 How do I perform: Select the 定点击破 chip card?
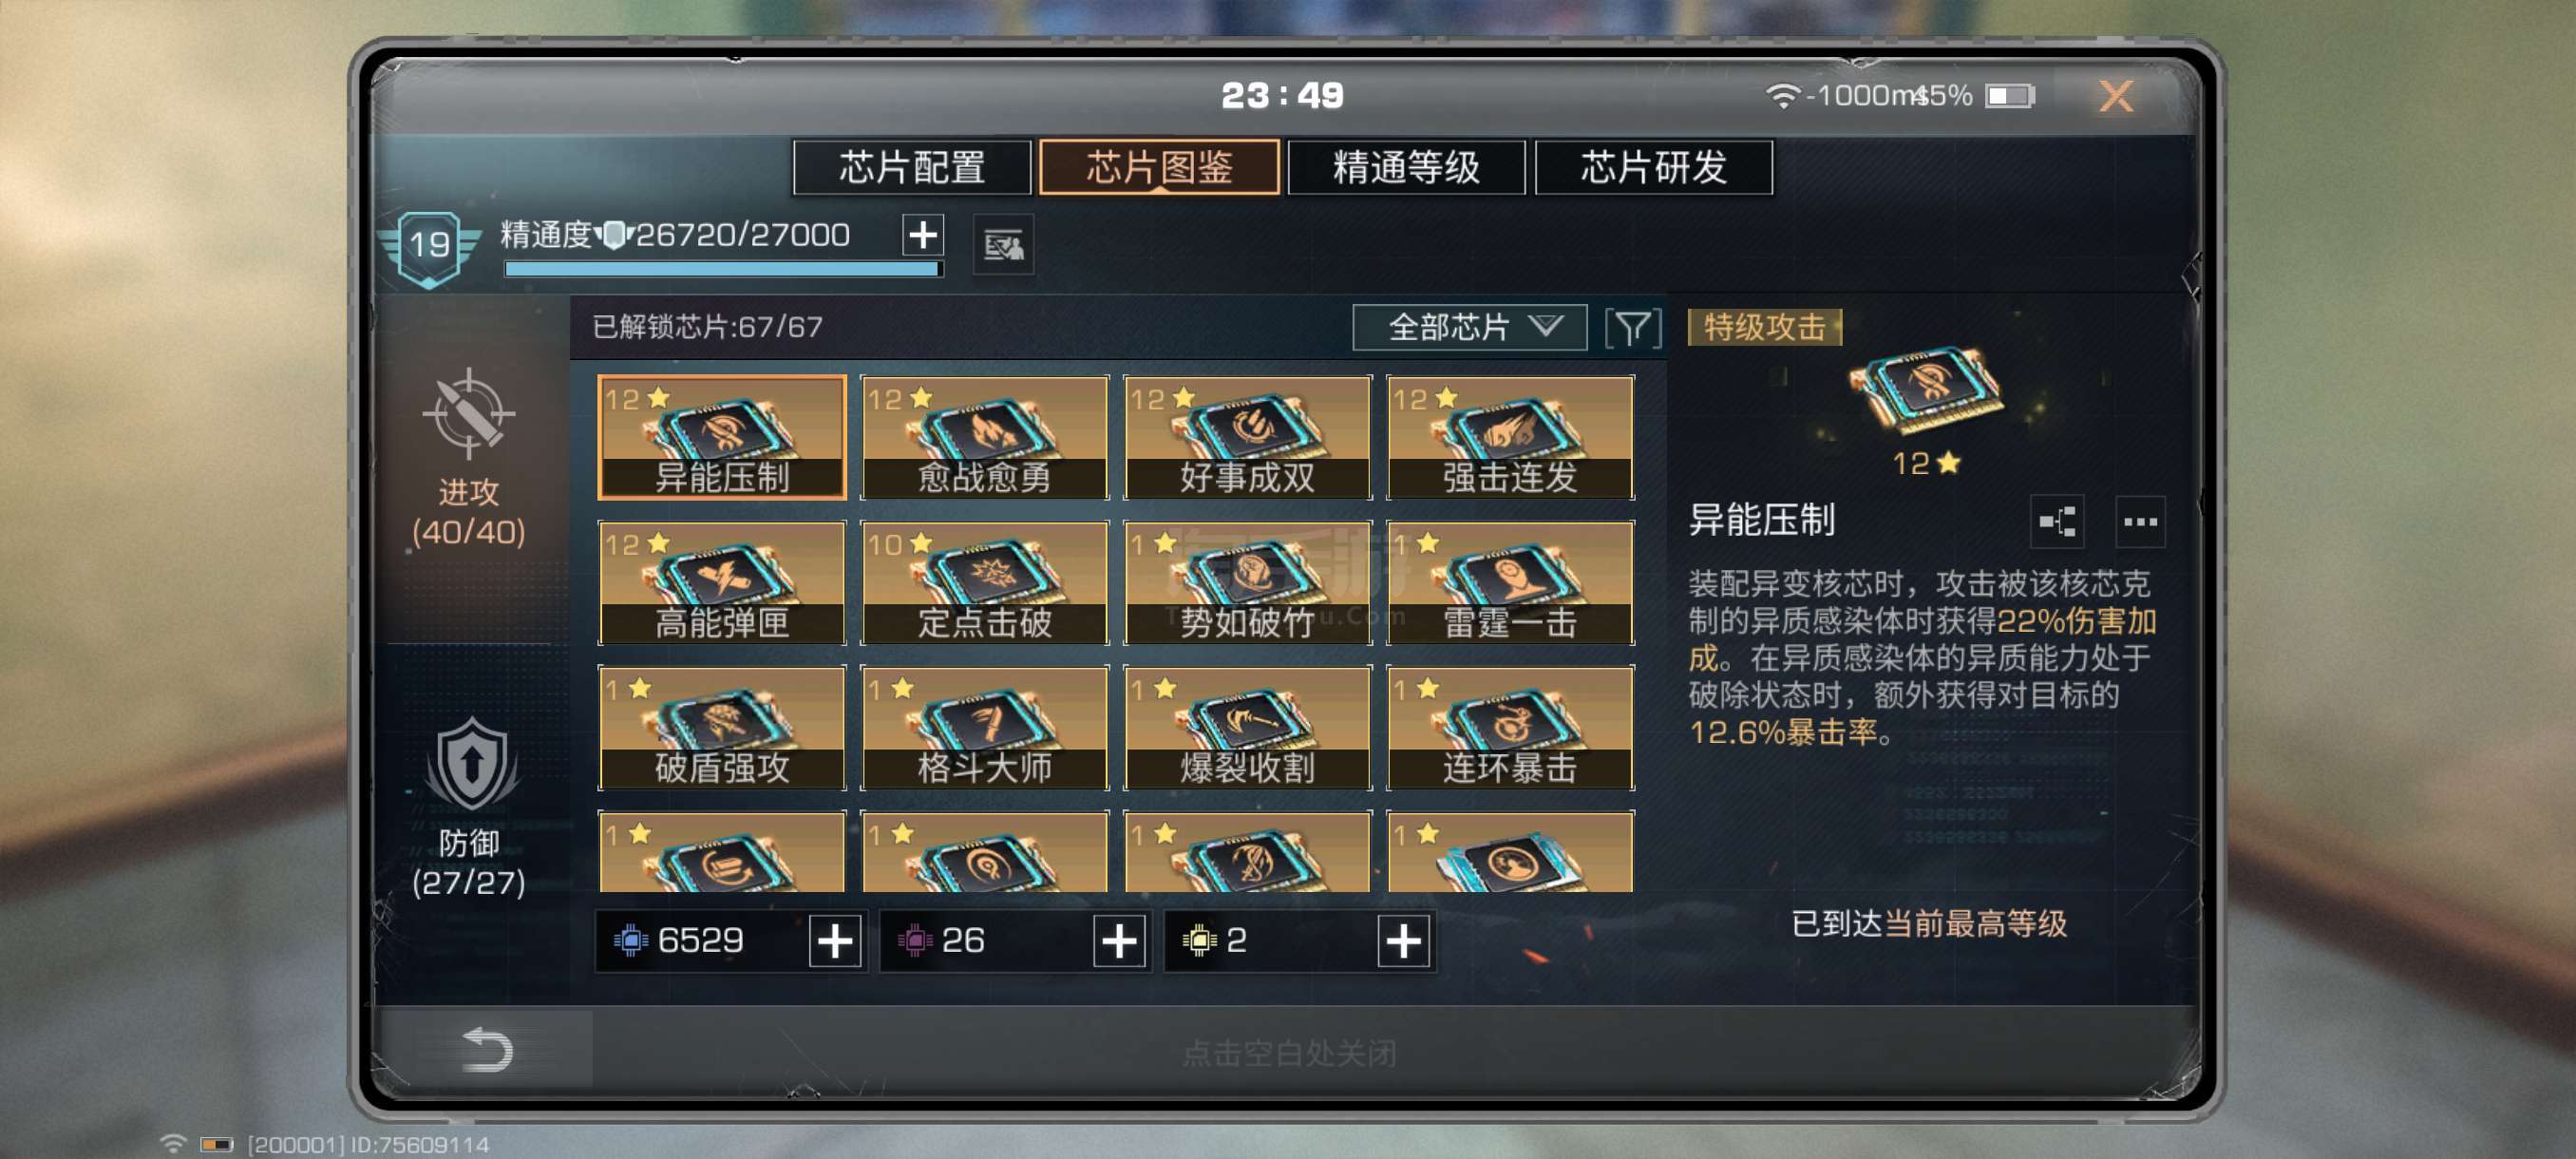point(984,583)
